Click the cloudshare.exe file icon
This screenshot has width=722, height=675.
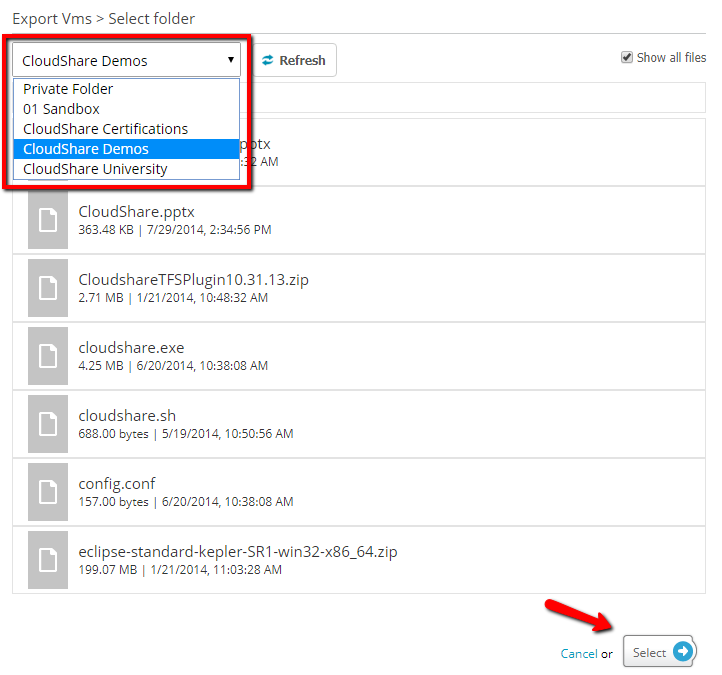[x=48, y=356]
